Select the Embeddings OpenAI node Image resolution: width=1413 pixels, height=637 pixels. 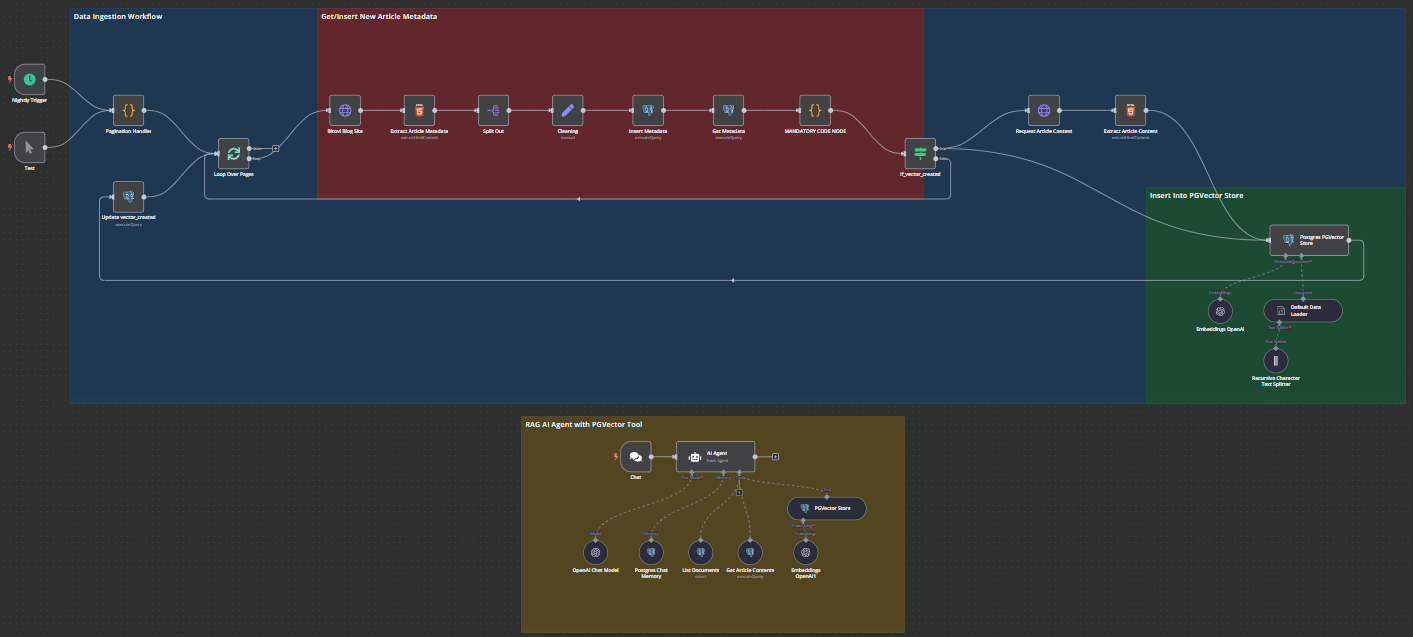pyautogui.click(x=1219, y=311)
